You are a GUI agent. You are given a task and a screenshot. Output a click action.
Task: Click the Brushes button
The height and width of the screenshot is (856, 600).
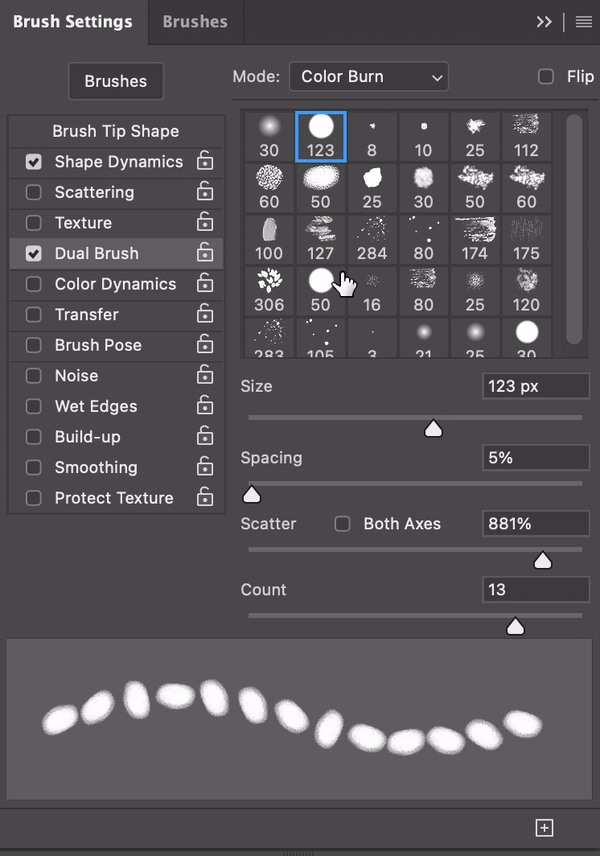(x=116, y=81)
